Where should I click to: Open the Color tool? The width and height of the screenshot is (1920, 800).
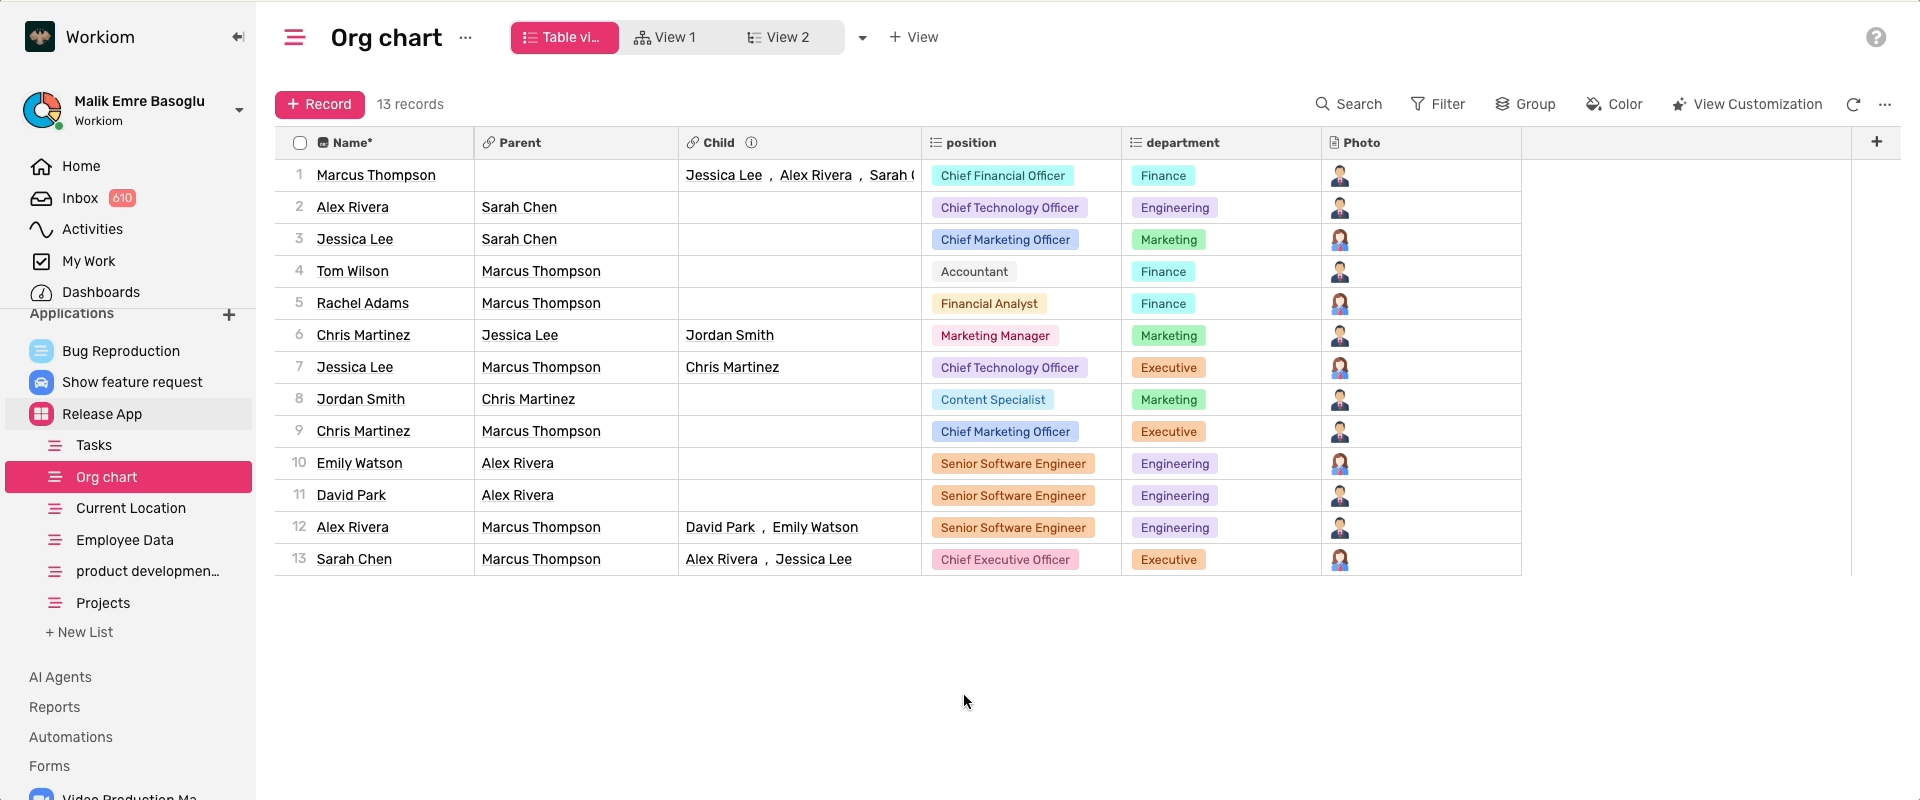coord(1614,104)
